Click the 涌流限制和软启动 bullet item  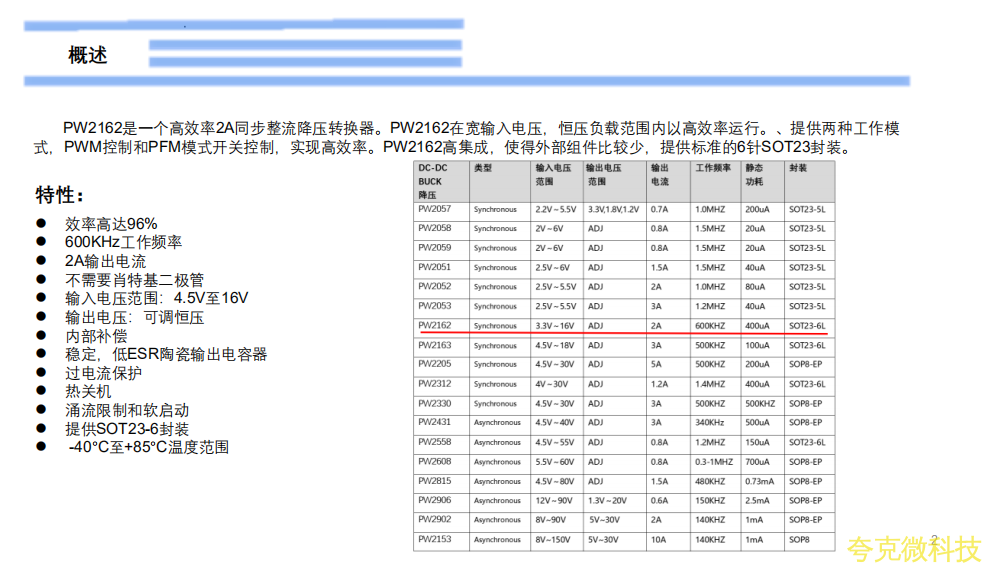[x=126, y=410]
